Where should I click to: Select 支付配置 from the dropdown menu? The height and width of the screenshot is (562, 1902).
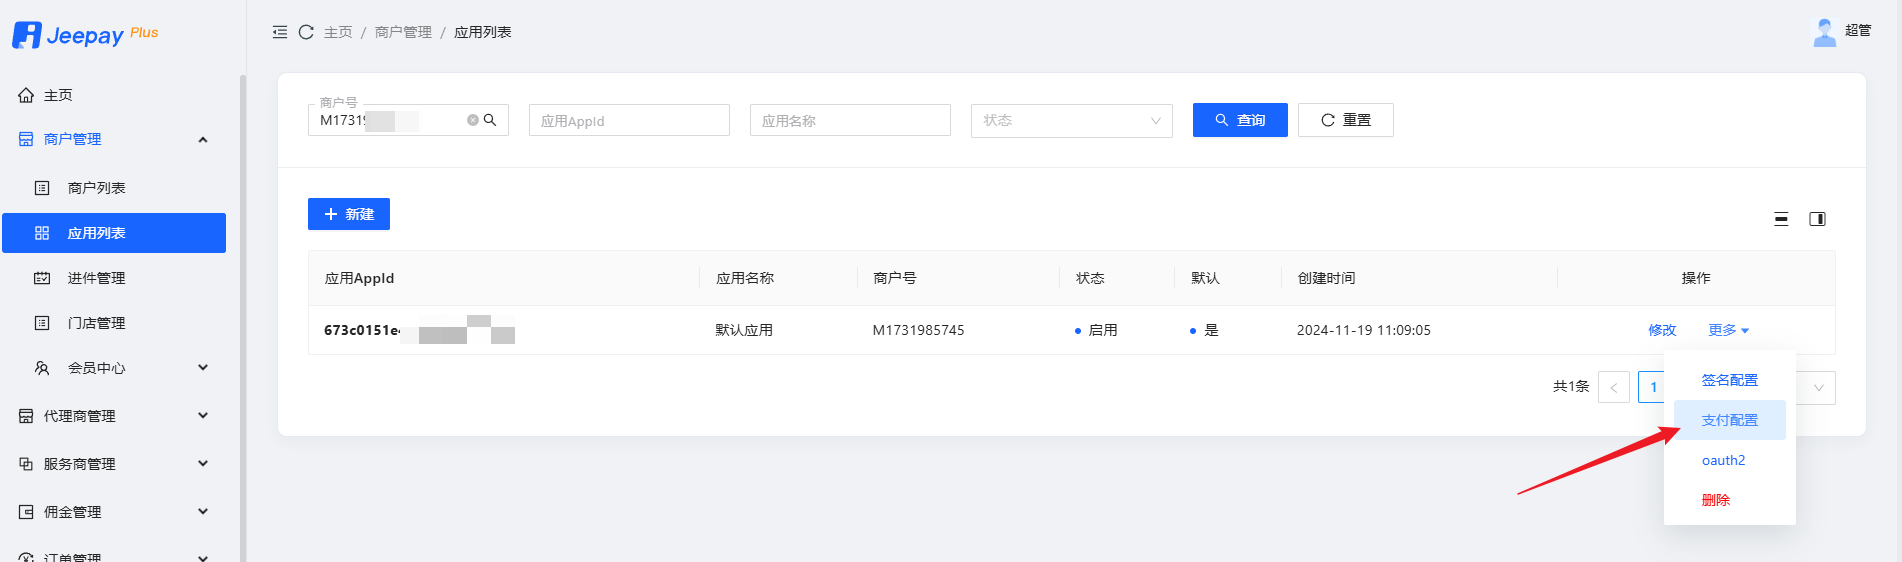[x=1729, y=420]
